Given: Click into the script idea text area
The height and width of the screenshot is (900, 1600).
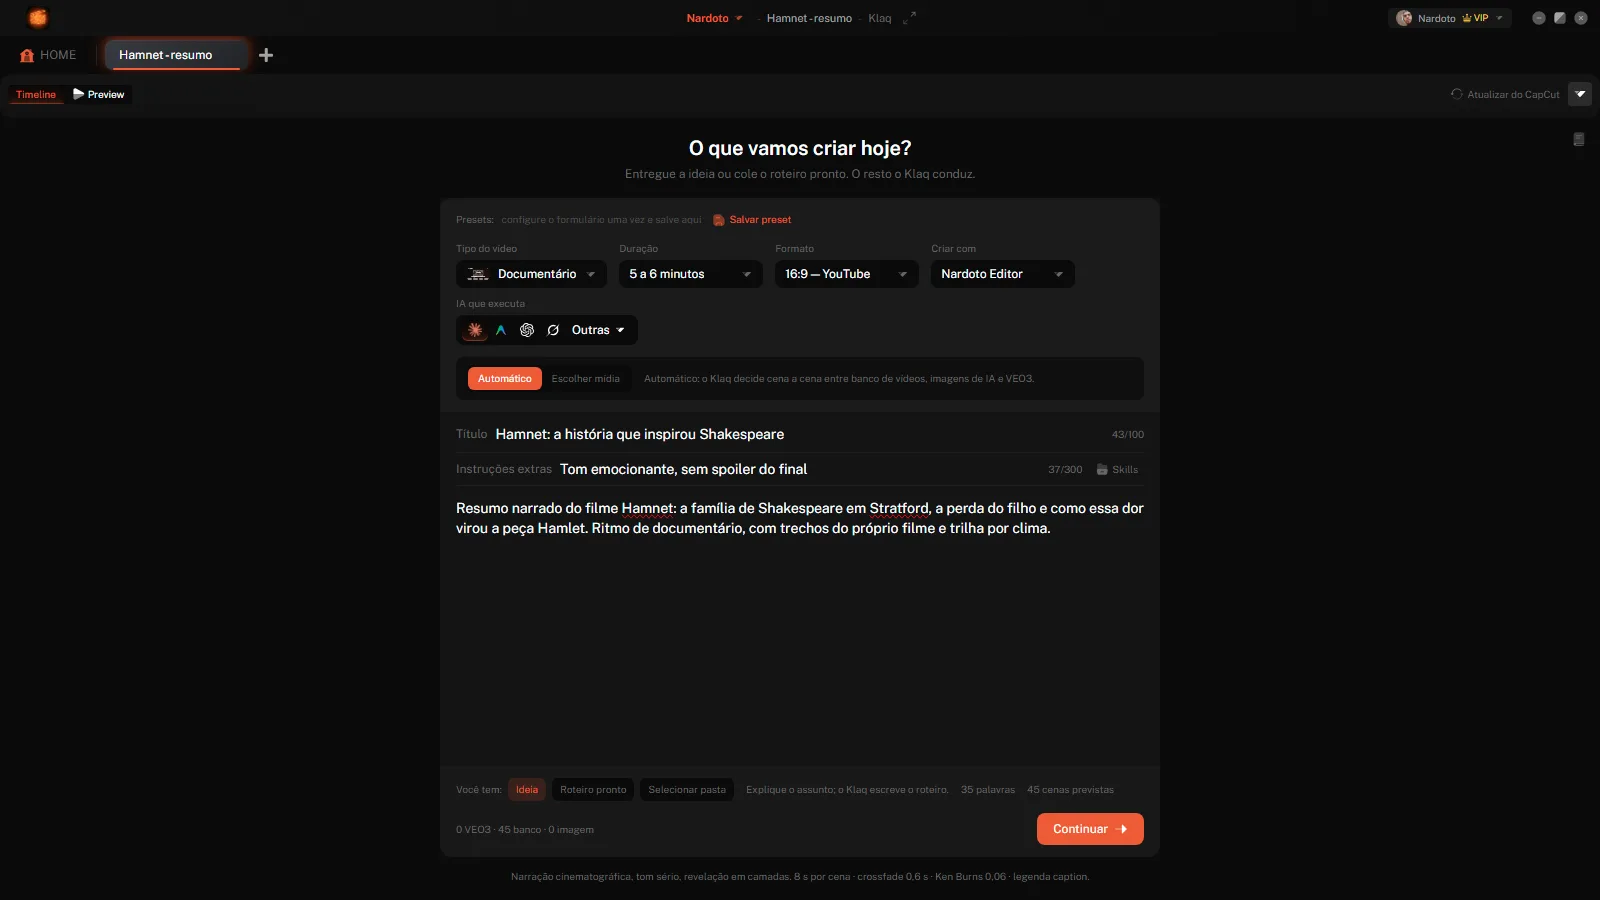Looking at the screenshot, I should [800, 630].
